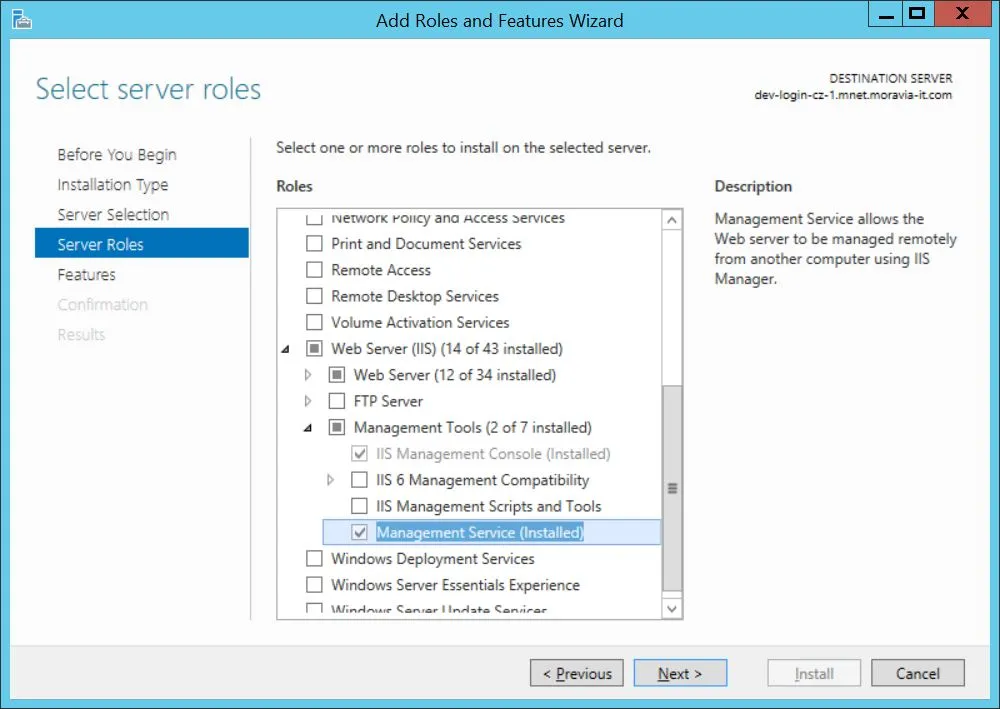Select the Windows Deployment Services checkbox
1000x709 pixels.
(x=314, y=559)
